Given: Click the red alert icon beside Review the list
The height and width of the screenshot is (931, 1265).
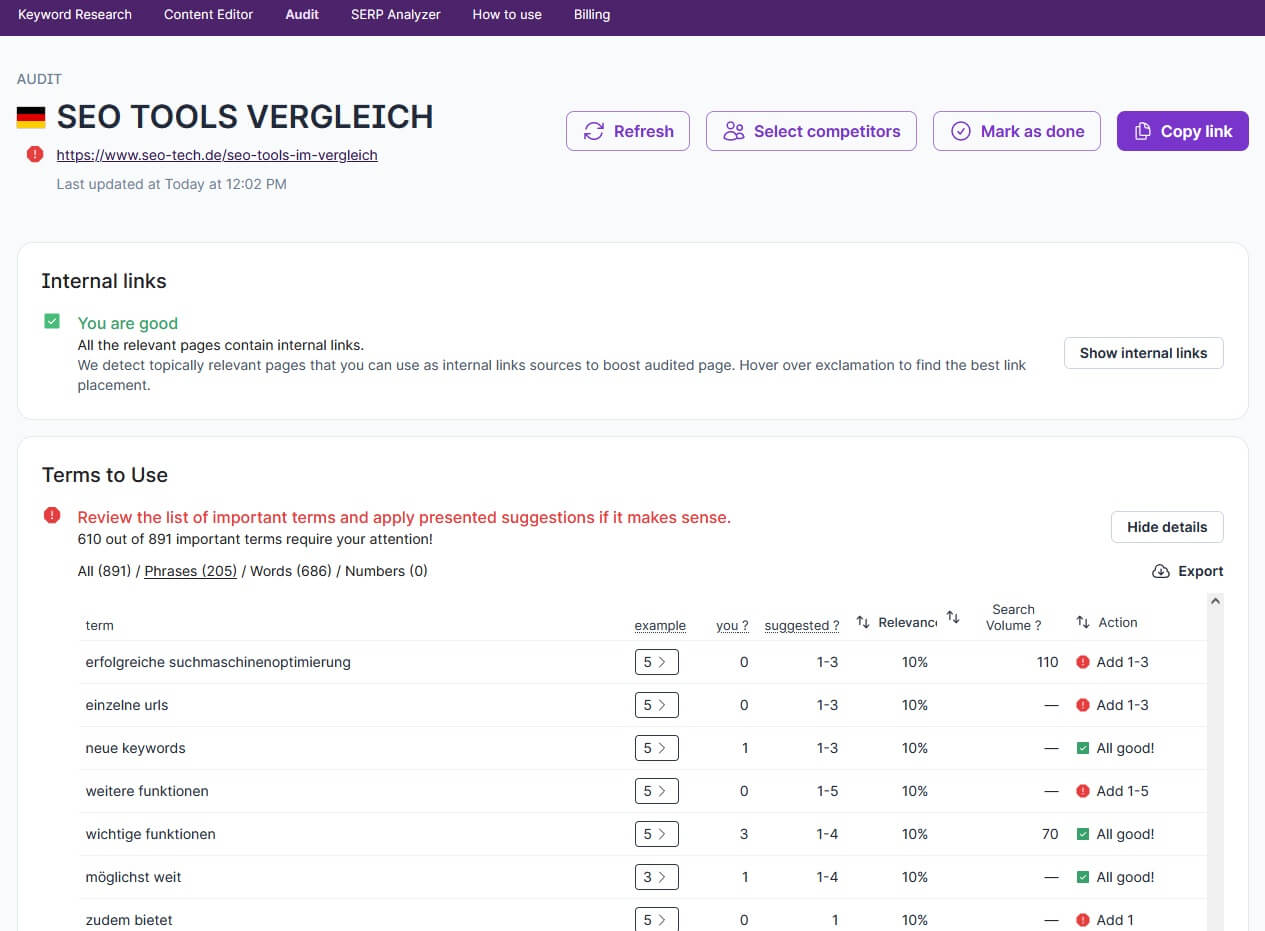Looking at the screenshot, I should tap(51, 514).
